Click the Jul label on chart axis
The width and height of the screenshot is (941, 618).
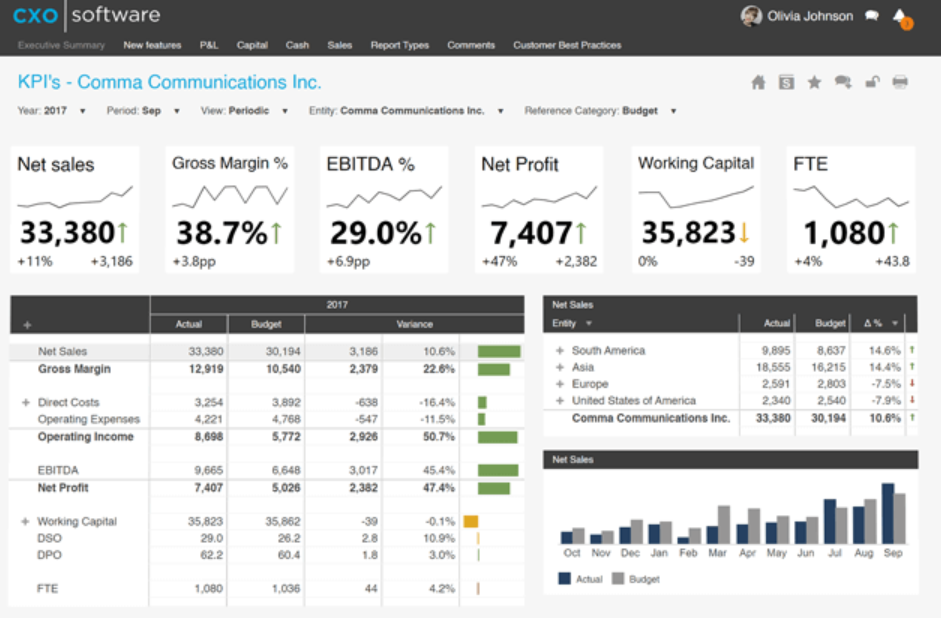[x=835, y=553]
